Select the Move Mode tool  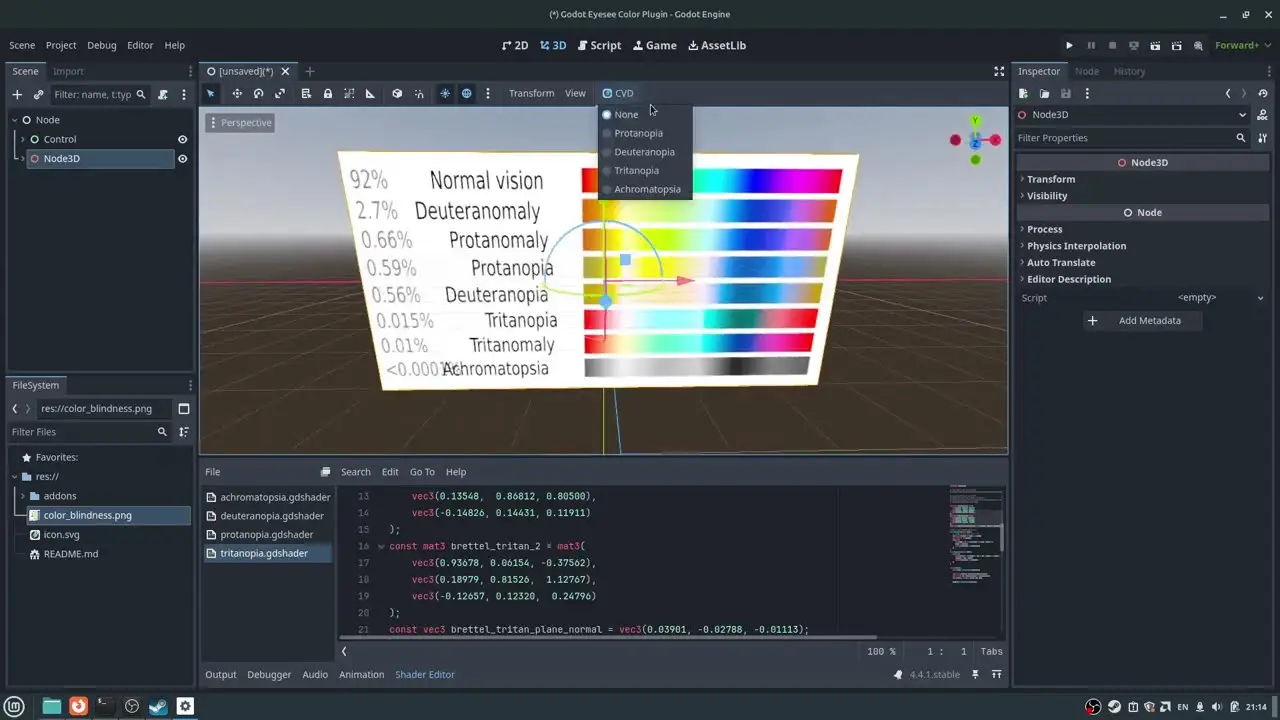click(237, 93)
